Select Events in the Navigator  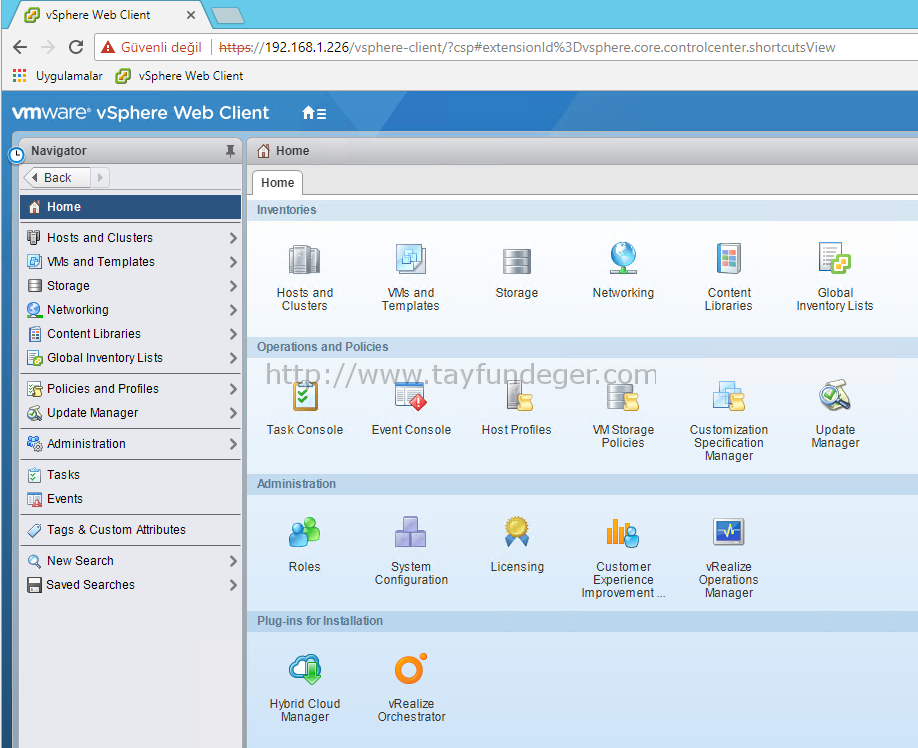(131, 499)
